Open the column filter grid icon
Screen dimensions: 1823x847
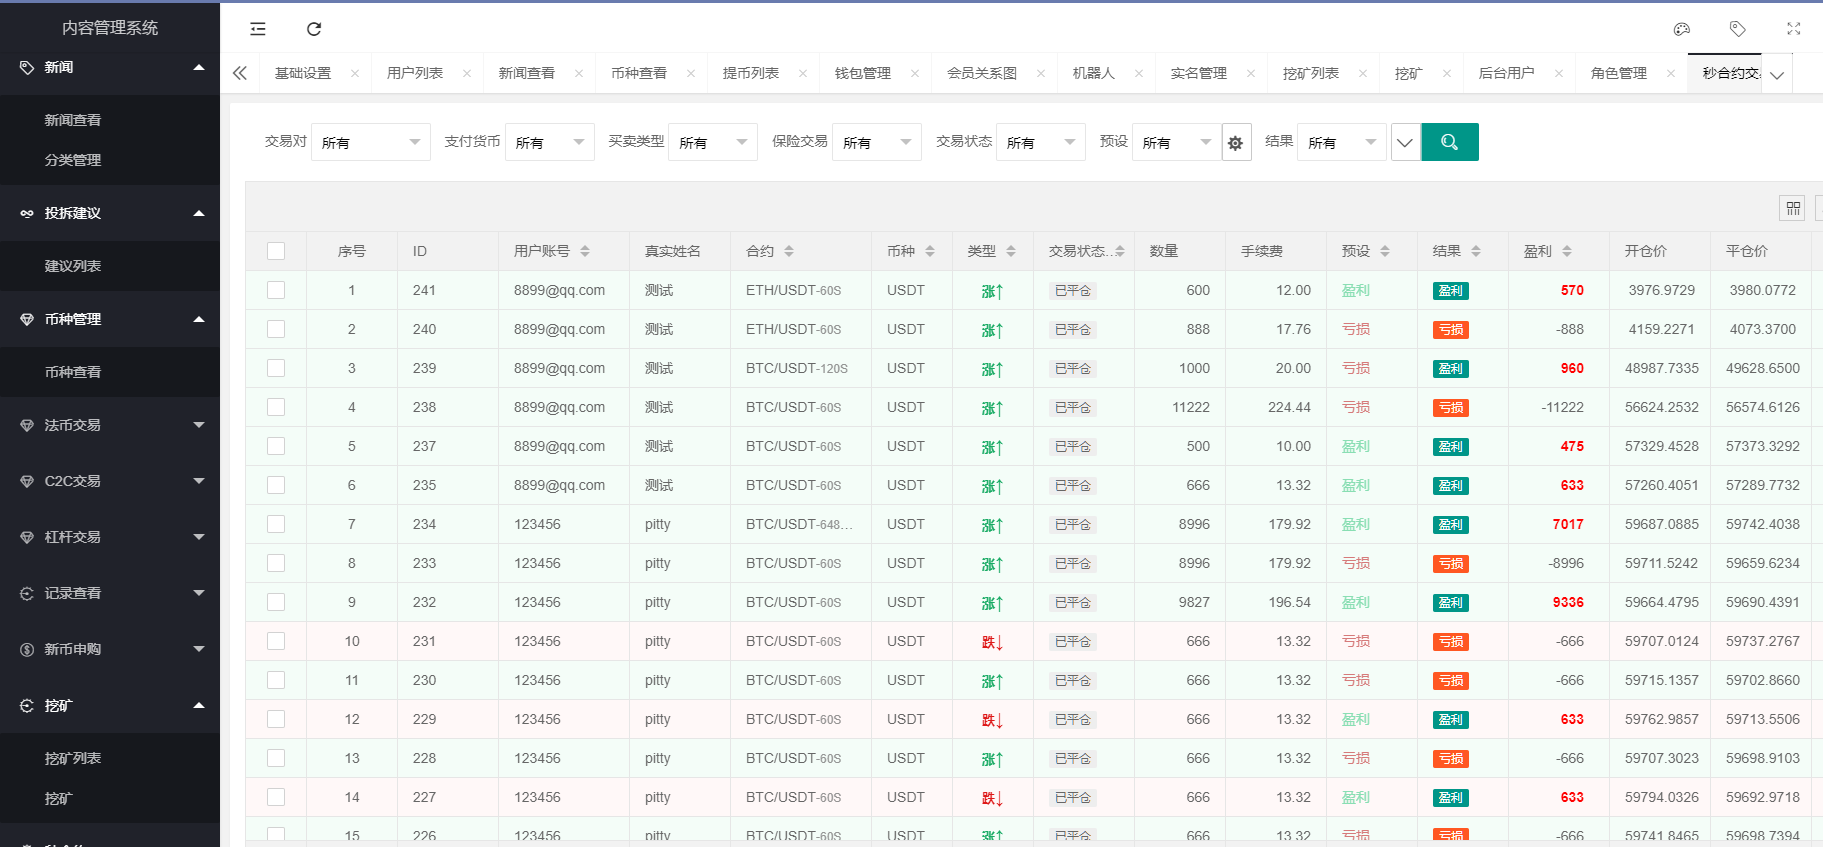[1793, 208]
